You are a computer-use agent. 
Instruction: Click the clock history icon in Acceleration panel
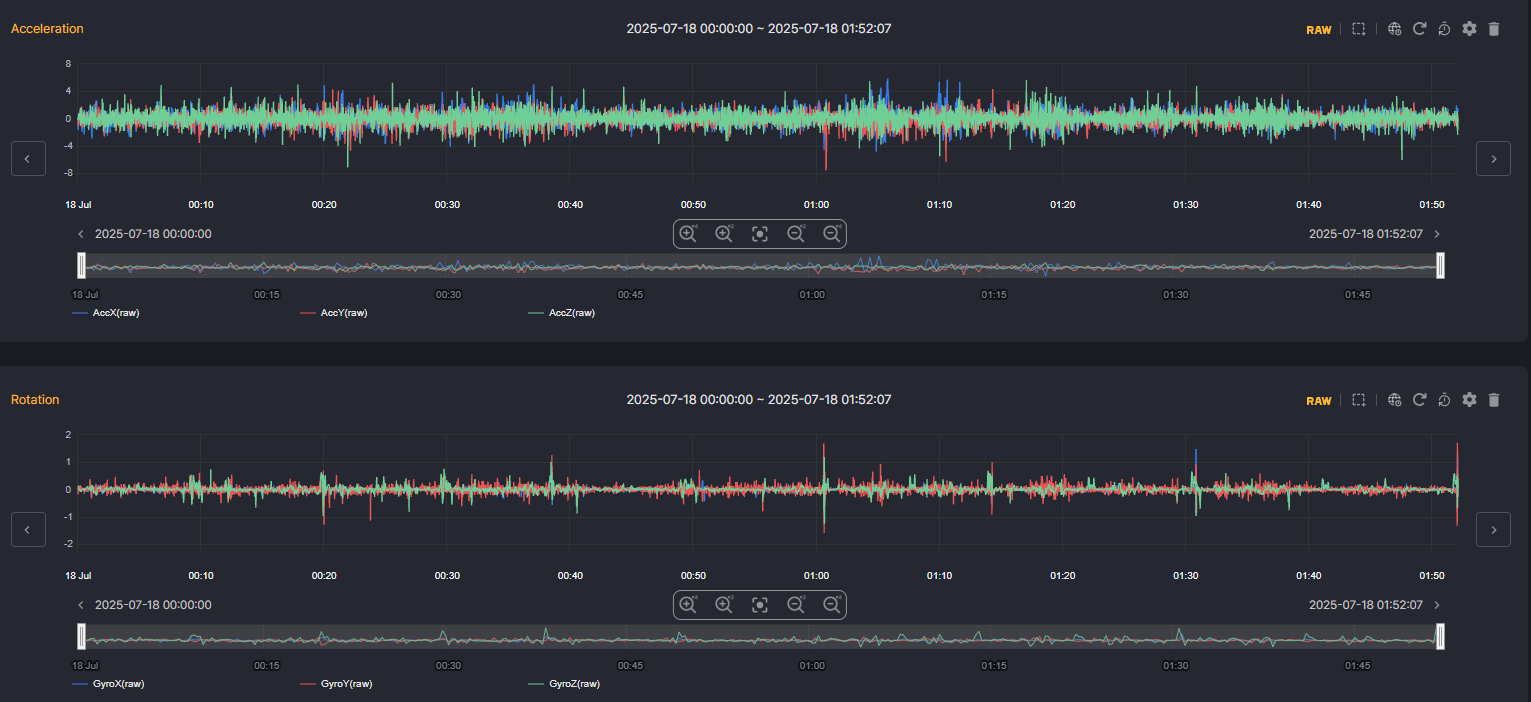click(x=1444, y=29)
